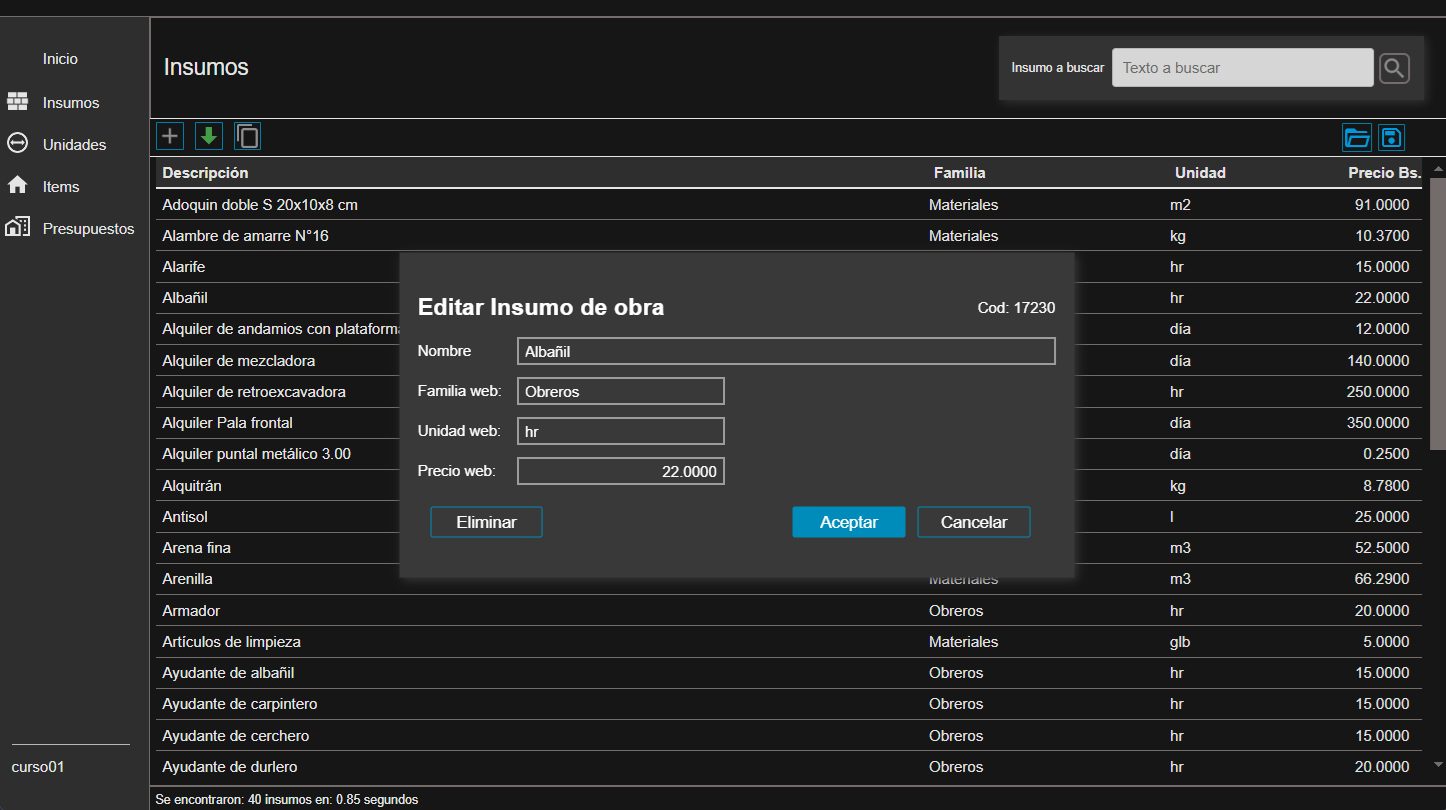The width and height of the screenshot is (1446, 810).
Task: Click the green download arrow icon
Action: tap(209, 136)
